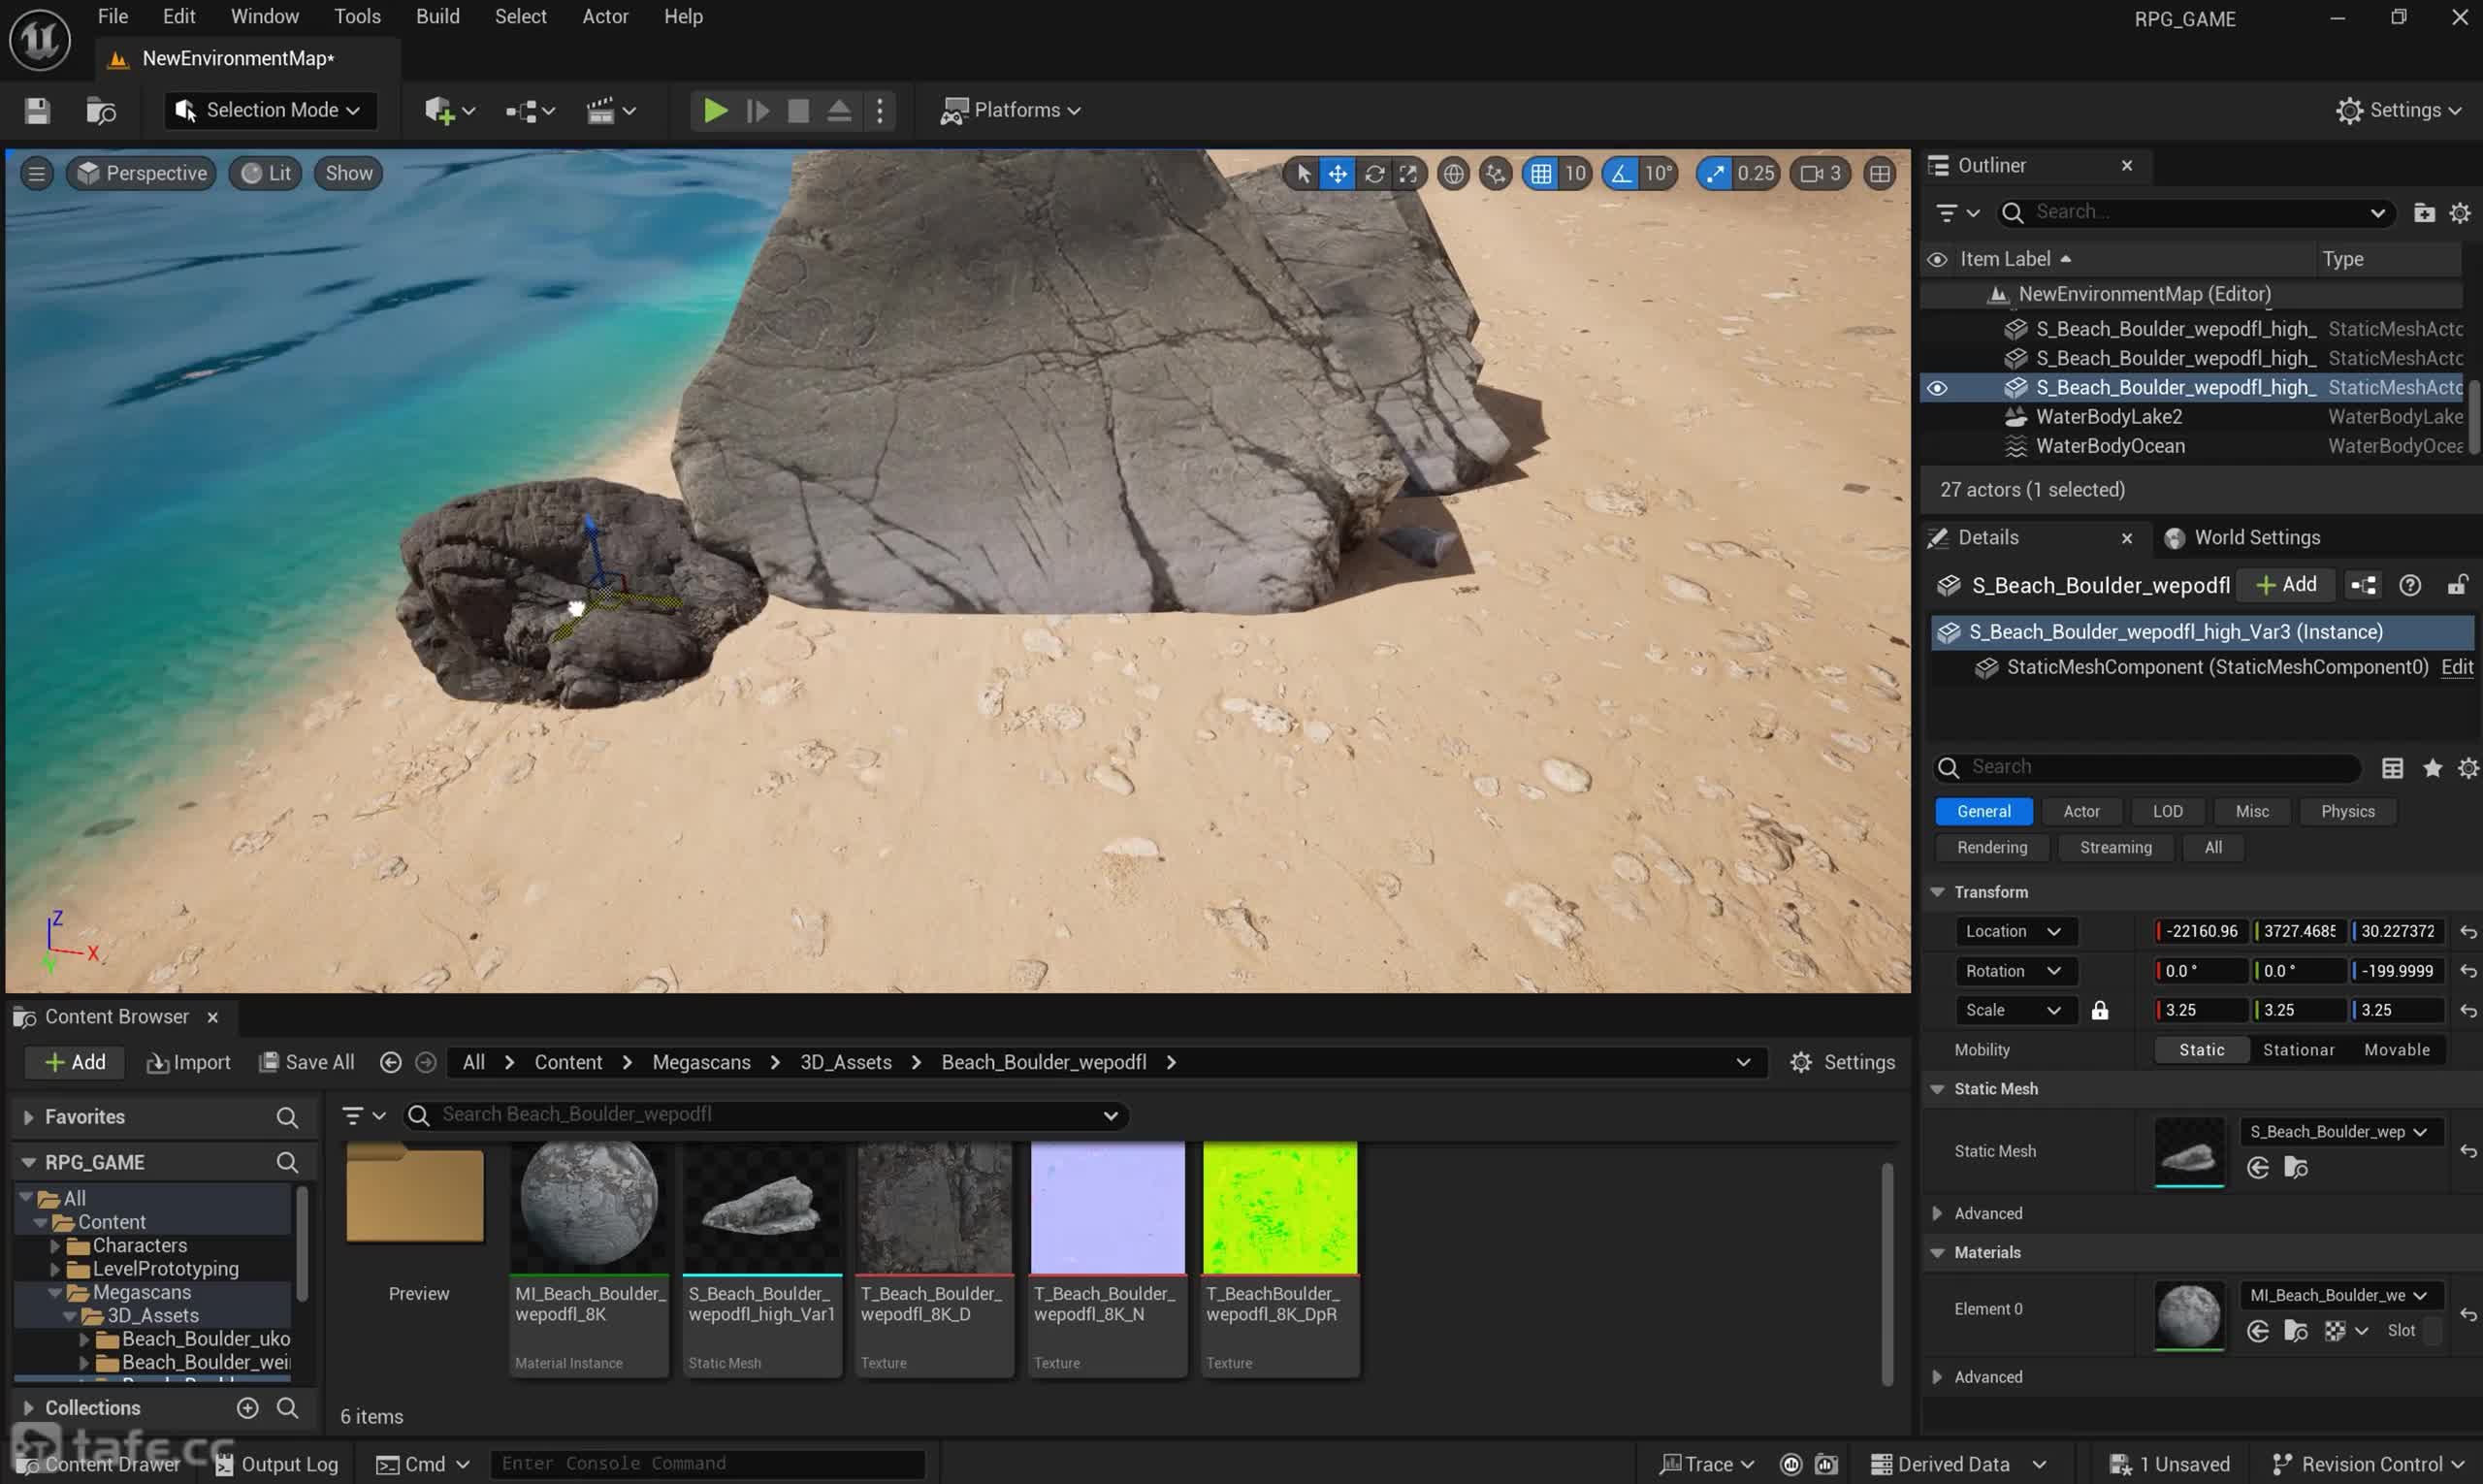Change the viewport layout with the grid icon
The width and height of the screenshot is (2483, 1484).
tap(1880, 173)
